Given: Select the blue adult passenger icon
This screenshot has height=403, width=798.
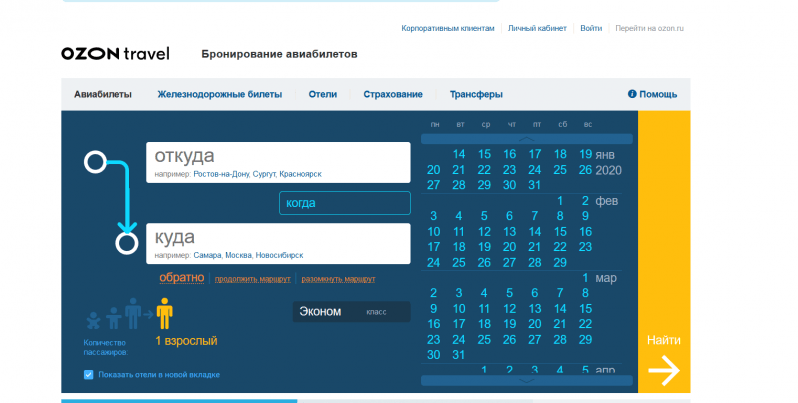Looking at the screenshot, I should click(x=132, y=313).
